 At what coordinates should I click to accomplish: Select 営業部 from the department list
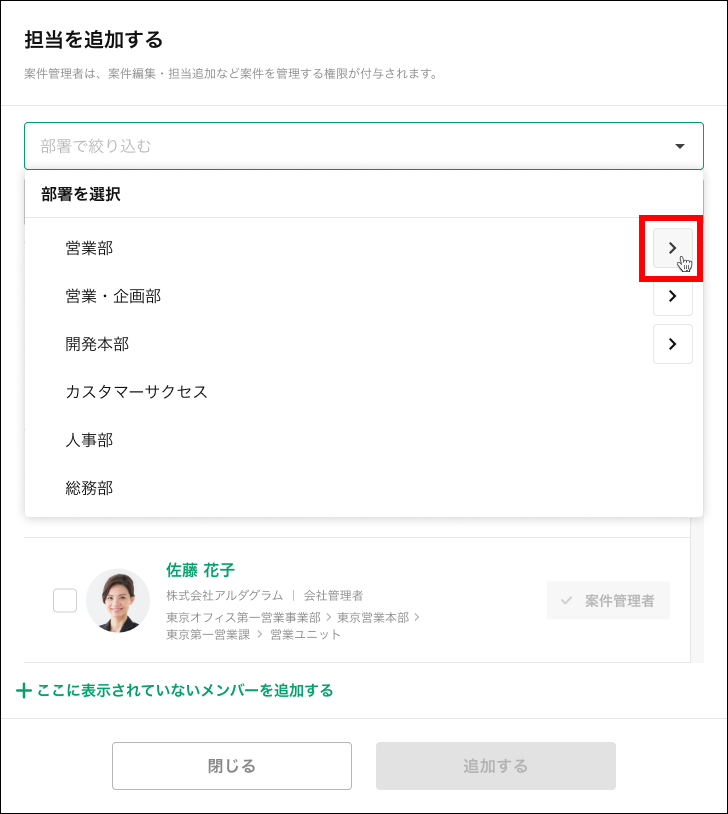coord(89,247)
